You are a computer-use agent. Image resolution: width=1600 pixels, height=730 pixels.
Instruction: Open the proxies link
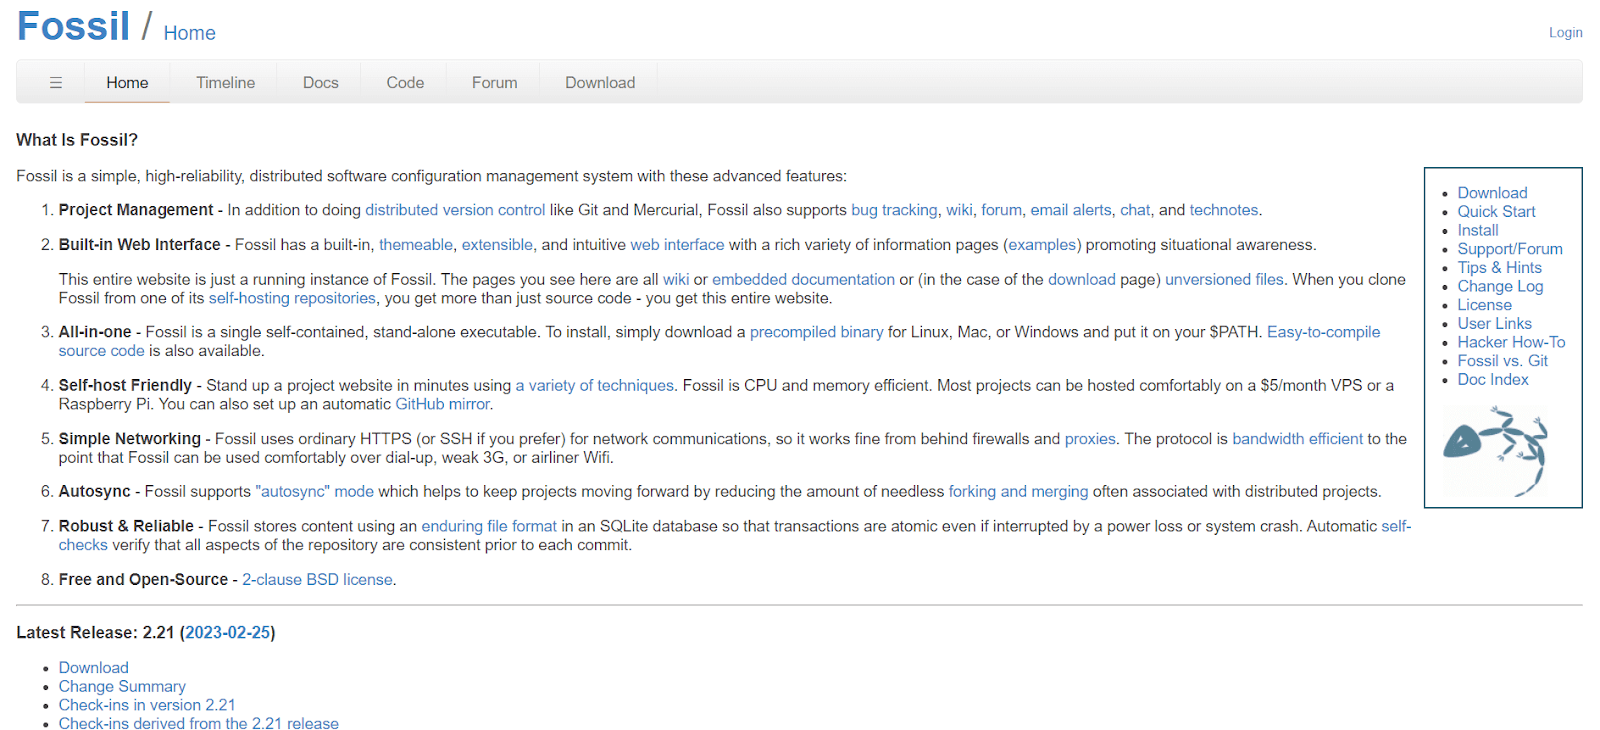tap(1090, 439)
